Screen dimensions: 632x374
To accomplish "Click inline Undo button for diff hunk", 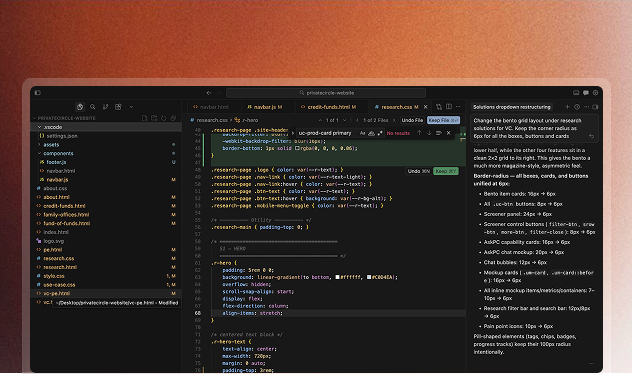I will click(x=418, y=171).
